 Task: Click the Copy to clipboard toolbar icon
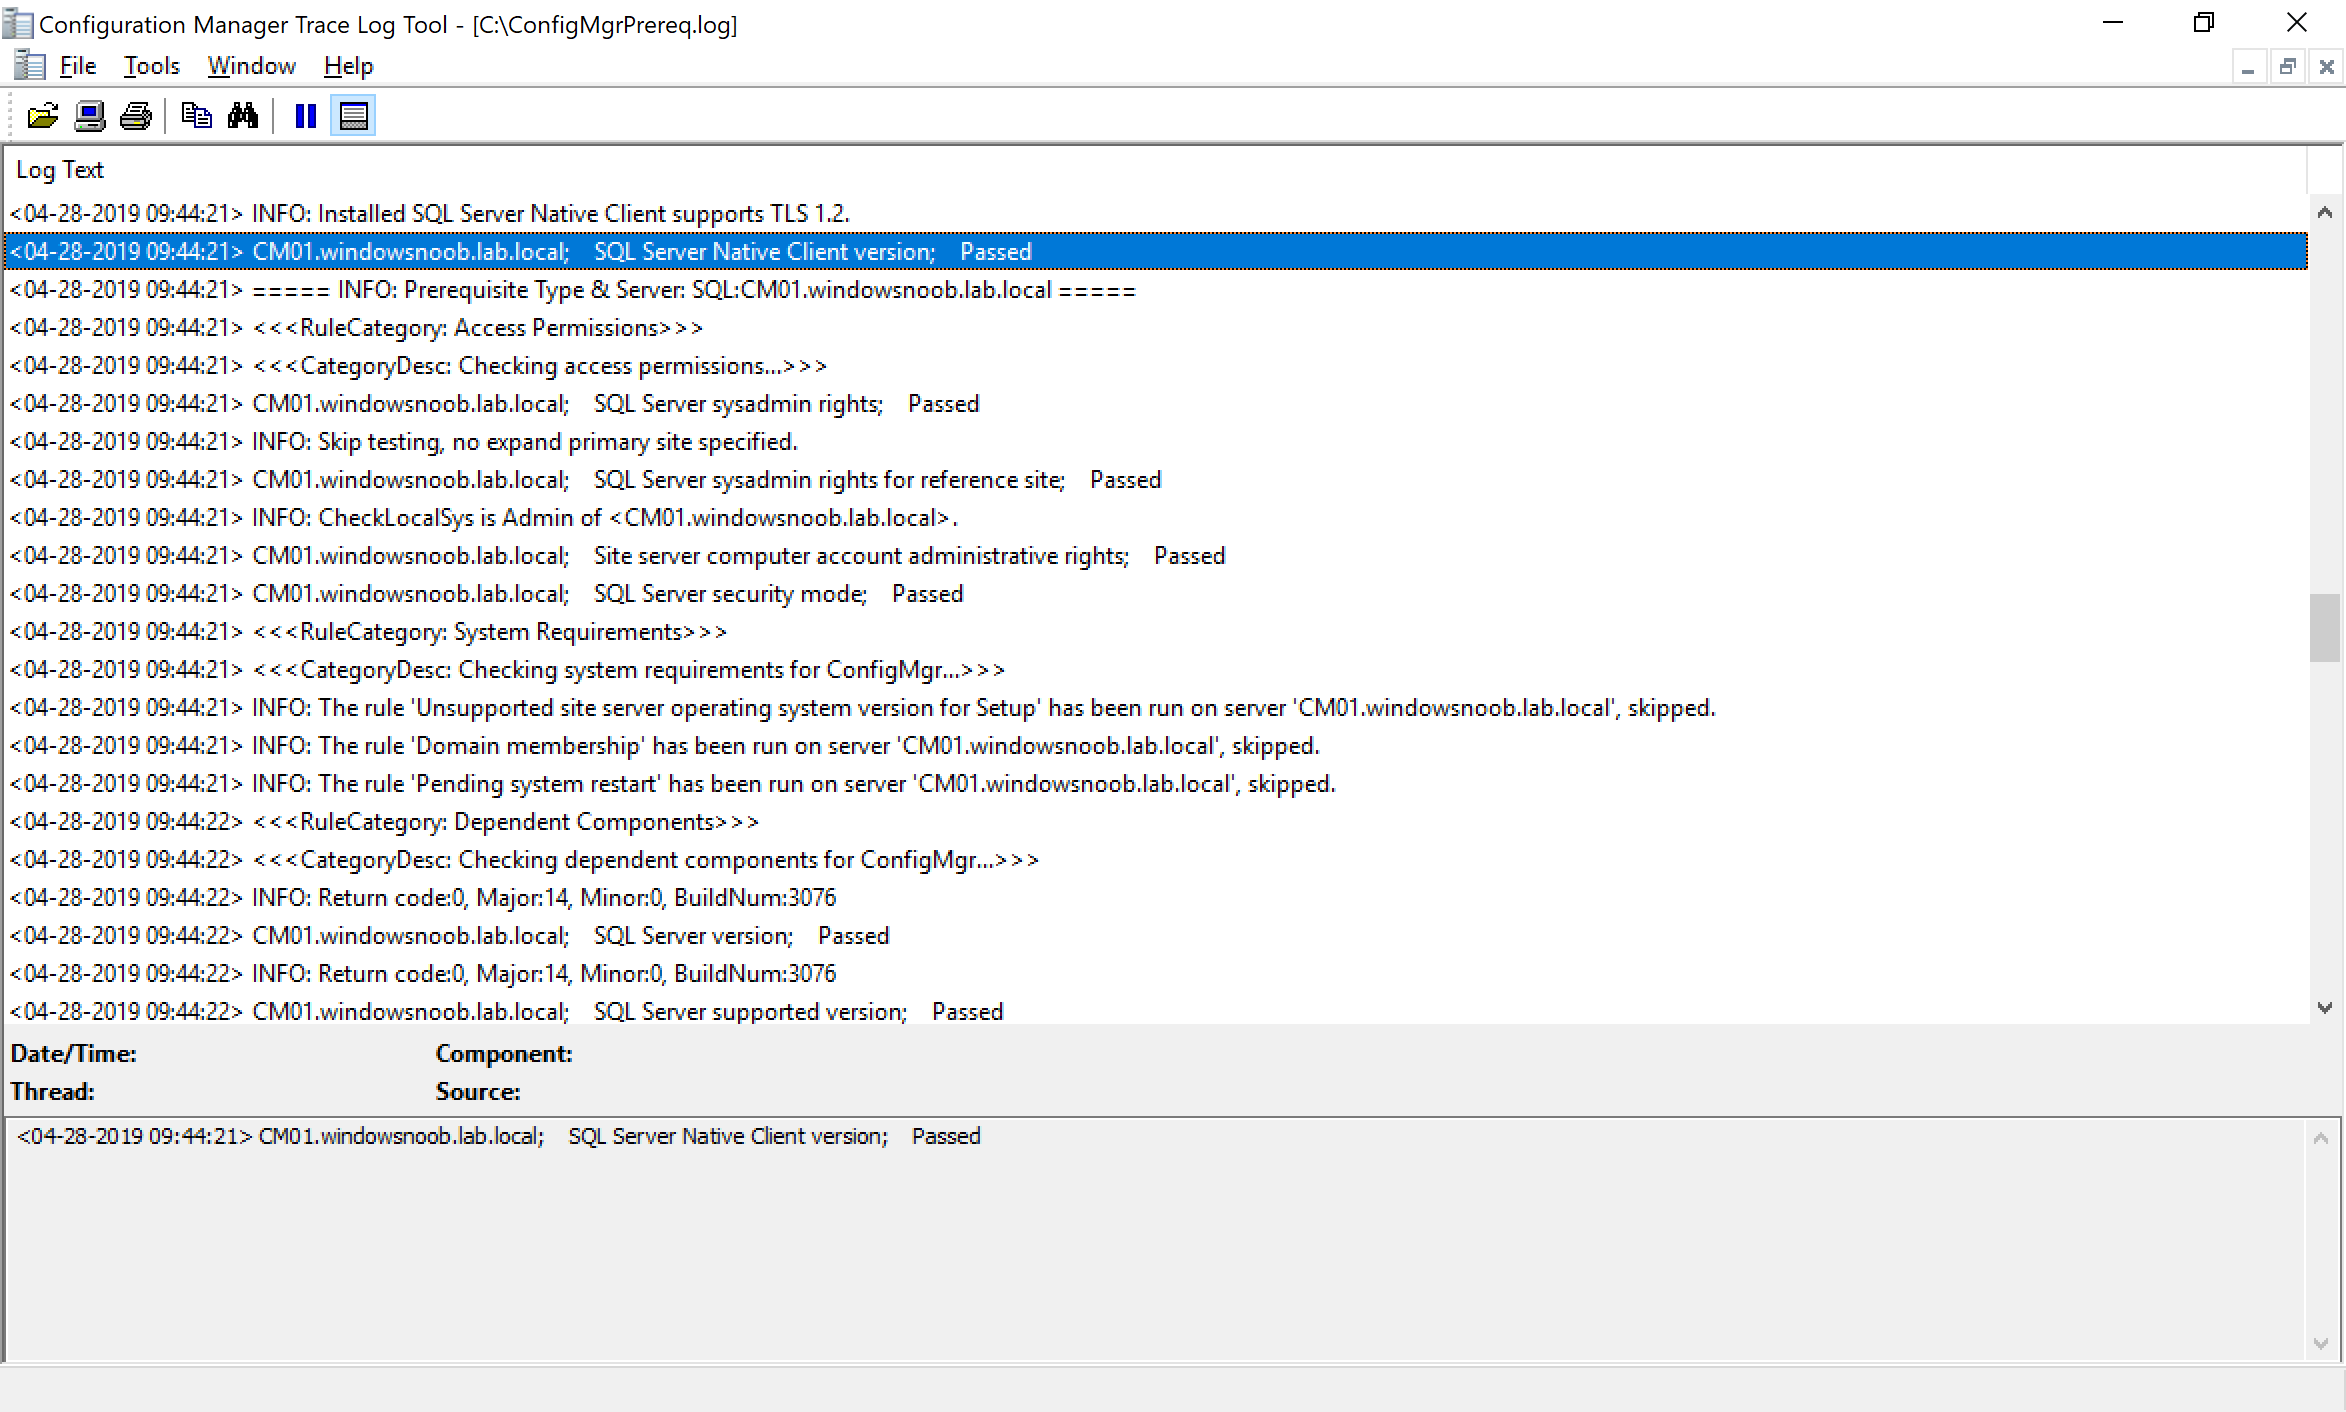pyautogui.click(x=196, y=116)
